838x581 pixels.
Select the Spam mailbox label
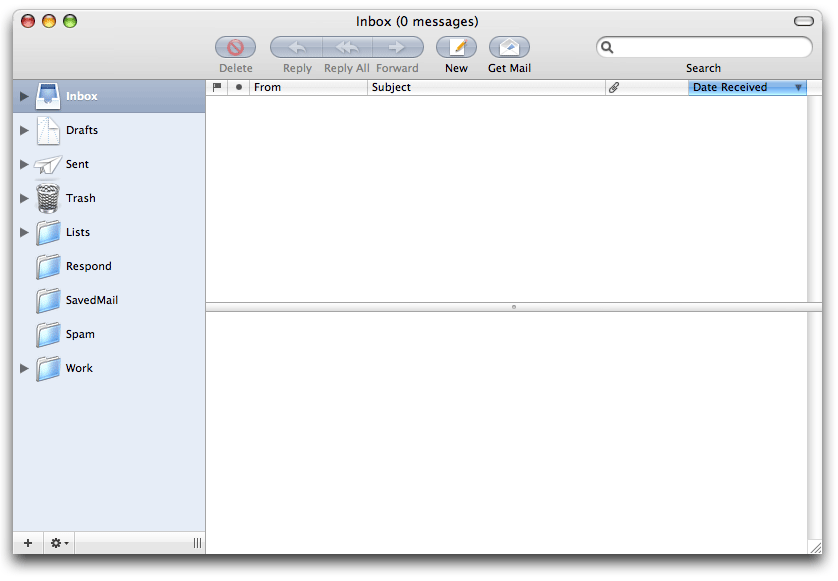[80, 335]
